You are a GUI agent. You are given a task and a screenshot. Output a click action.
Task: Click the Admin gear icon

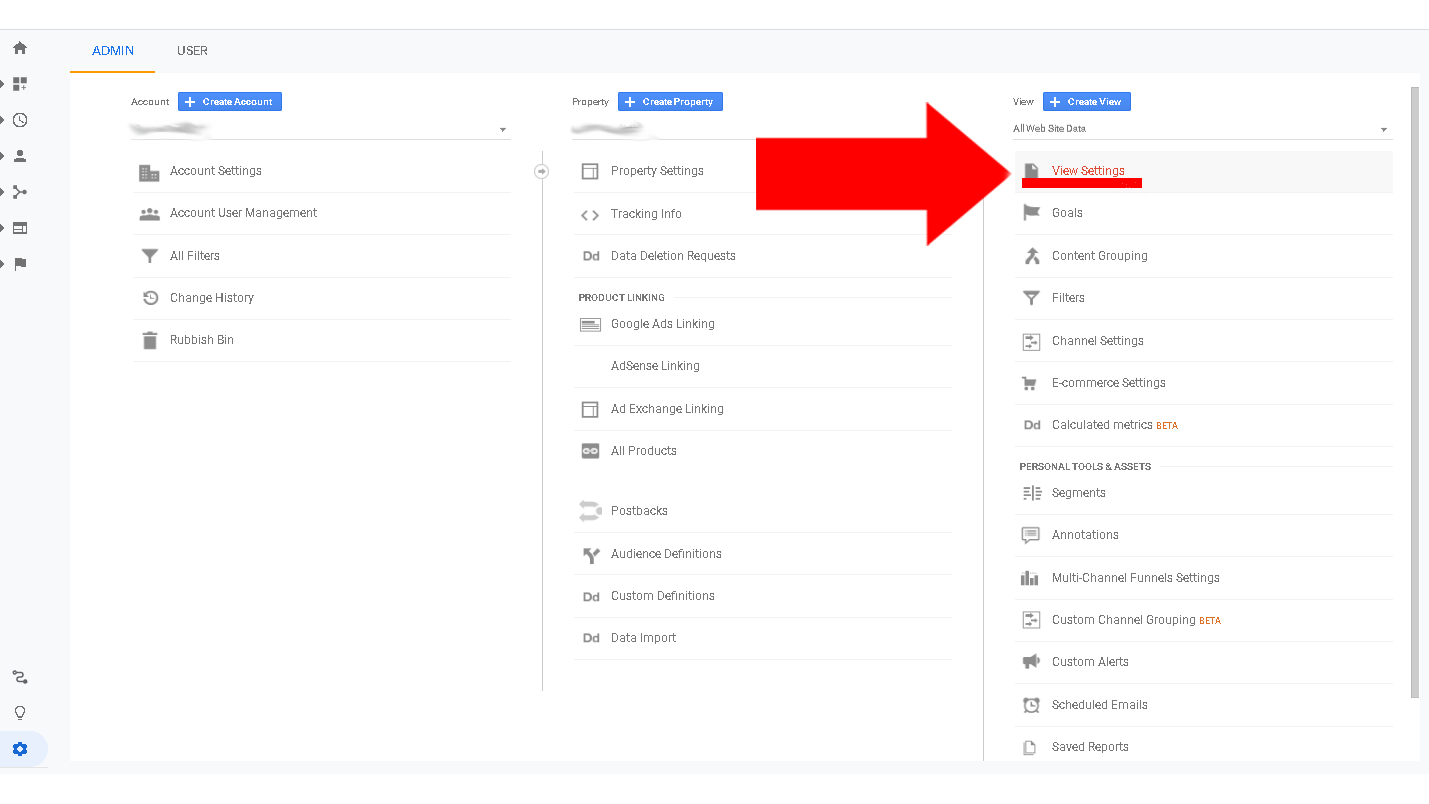(x=20, y=749)
